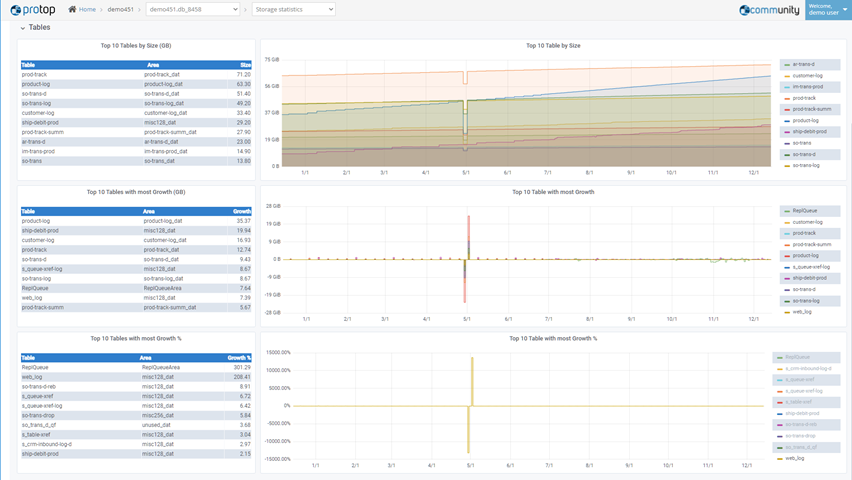Viewport: 852px width, 480px height.
Task: Toggle s_crm-inbound-log-d series in Growth % legend
Action: [808, 369]
